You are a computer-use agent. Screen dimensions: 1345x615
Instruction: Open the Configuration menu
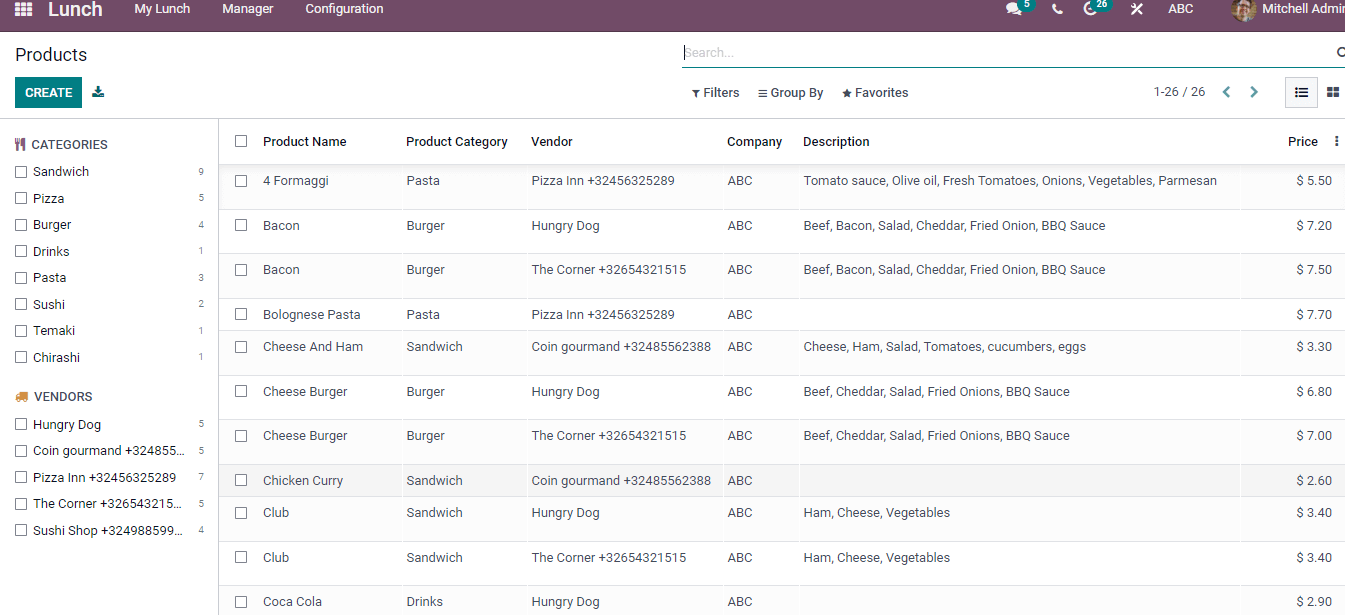(344, 9)
